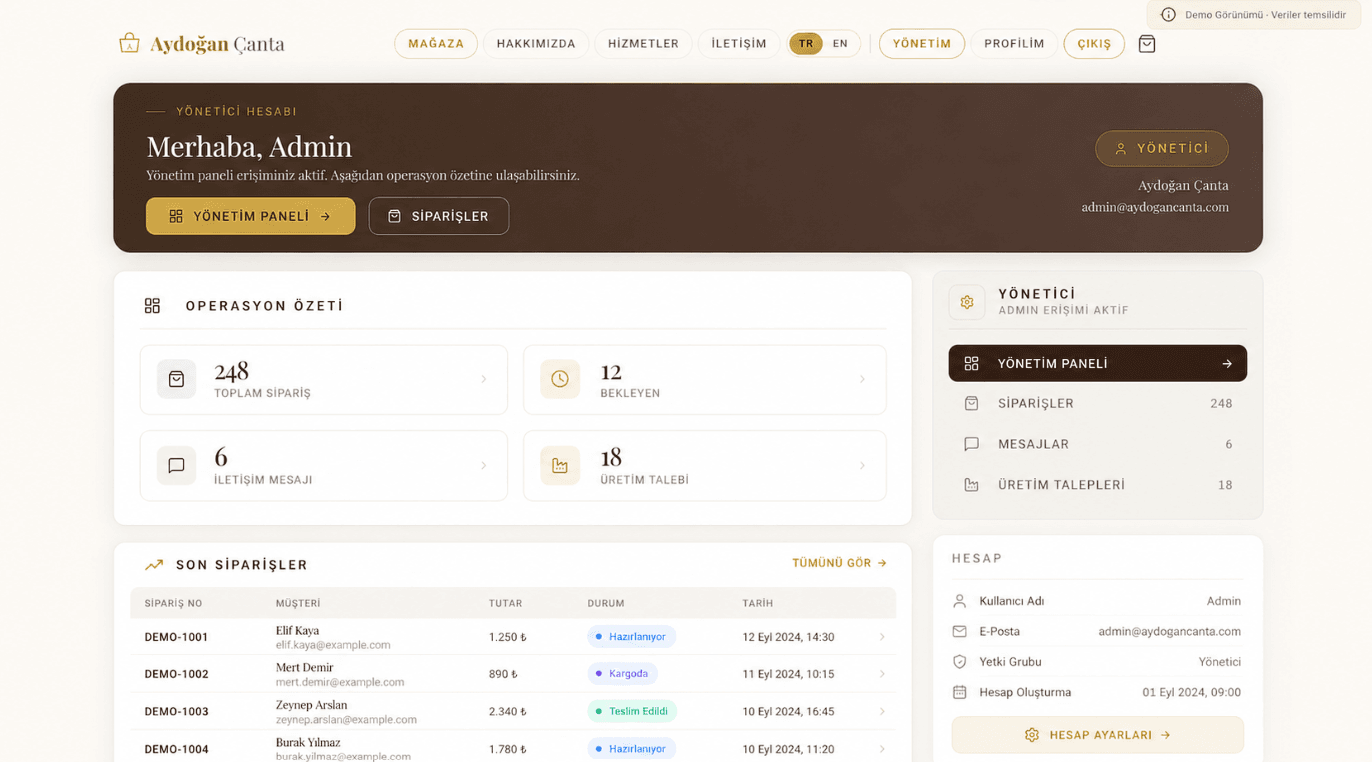This screenshot has width=1372, height=762.
Task: Click the trend arrow icon beside Son Siparişler
Action: point(154,565)
